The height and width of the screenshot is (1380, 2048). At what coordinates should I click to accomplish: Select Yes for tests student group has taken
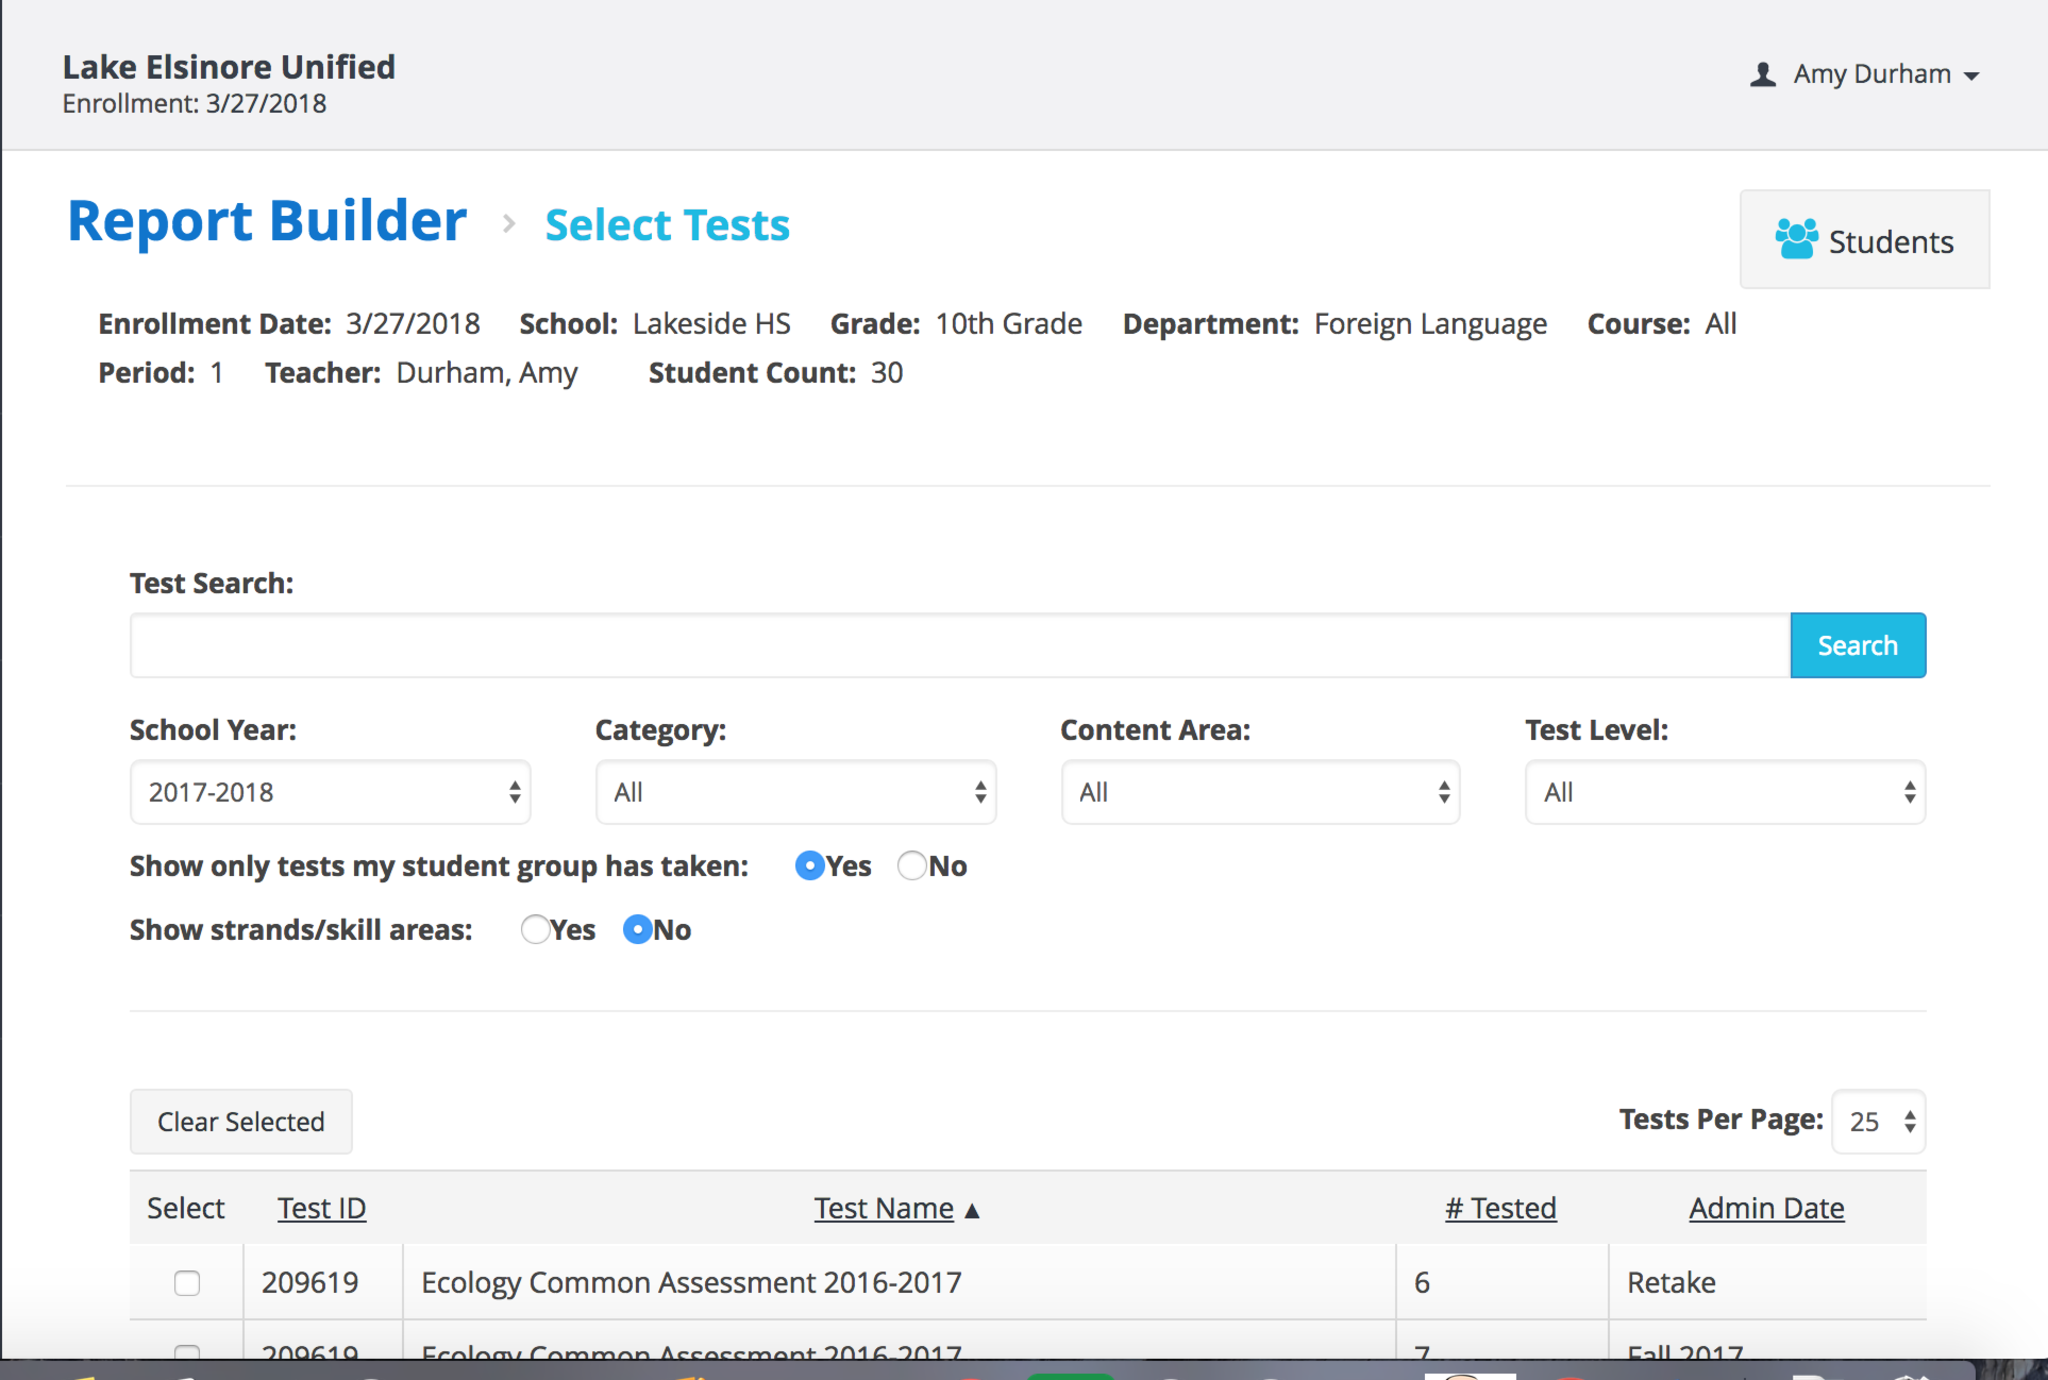click(x=809, y=866)
